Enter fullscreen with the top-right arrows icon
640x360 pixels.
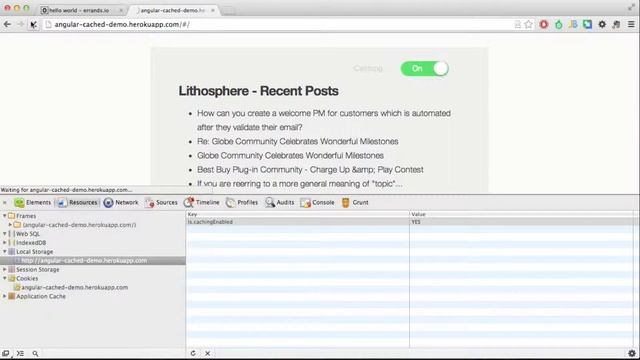coord(631,7)
